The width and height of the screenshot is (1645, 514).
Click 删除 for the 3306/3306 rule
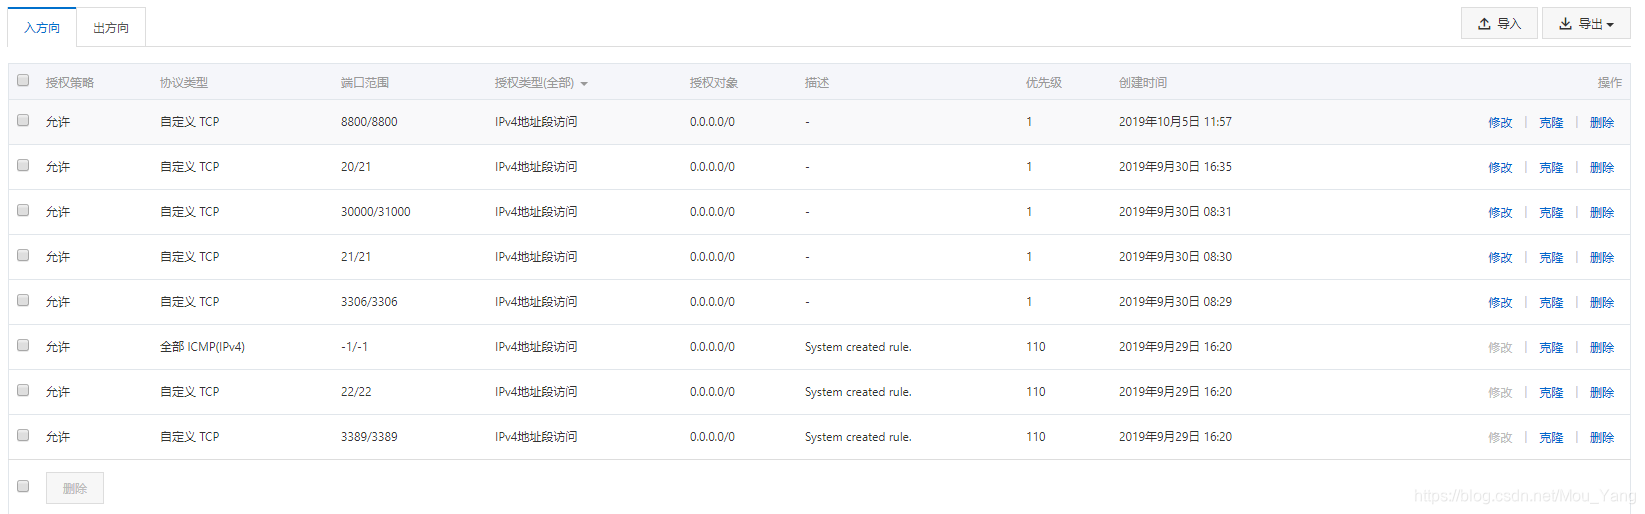[x=1602, y=303]
